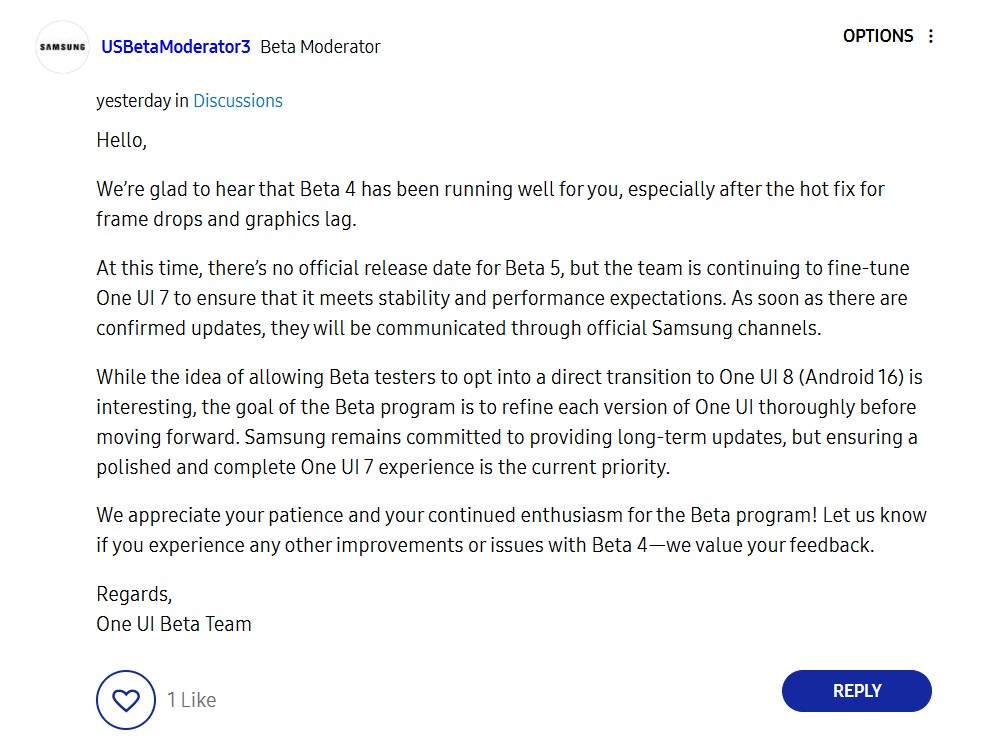Click the blue REPLY button

coord(857,691)
